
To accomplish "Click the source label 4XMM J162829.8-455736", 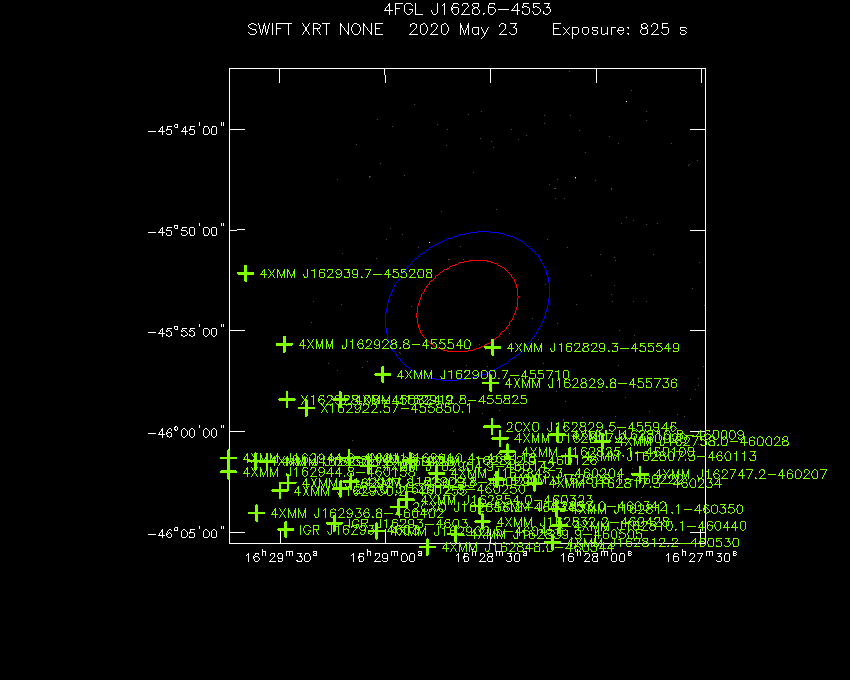I will click(x=591, y=383).
